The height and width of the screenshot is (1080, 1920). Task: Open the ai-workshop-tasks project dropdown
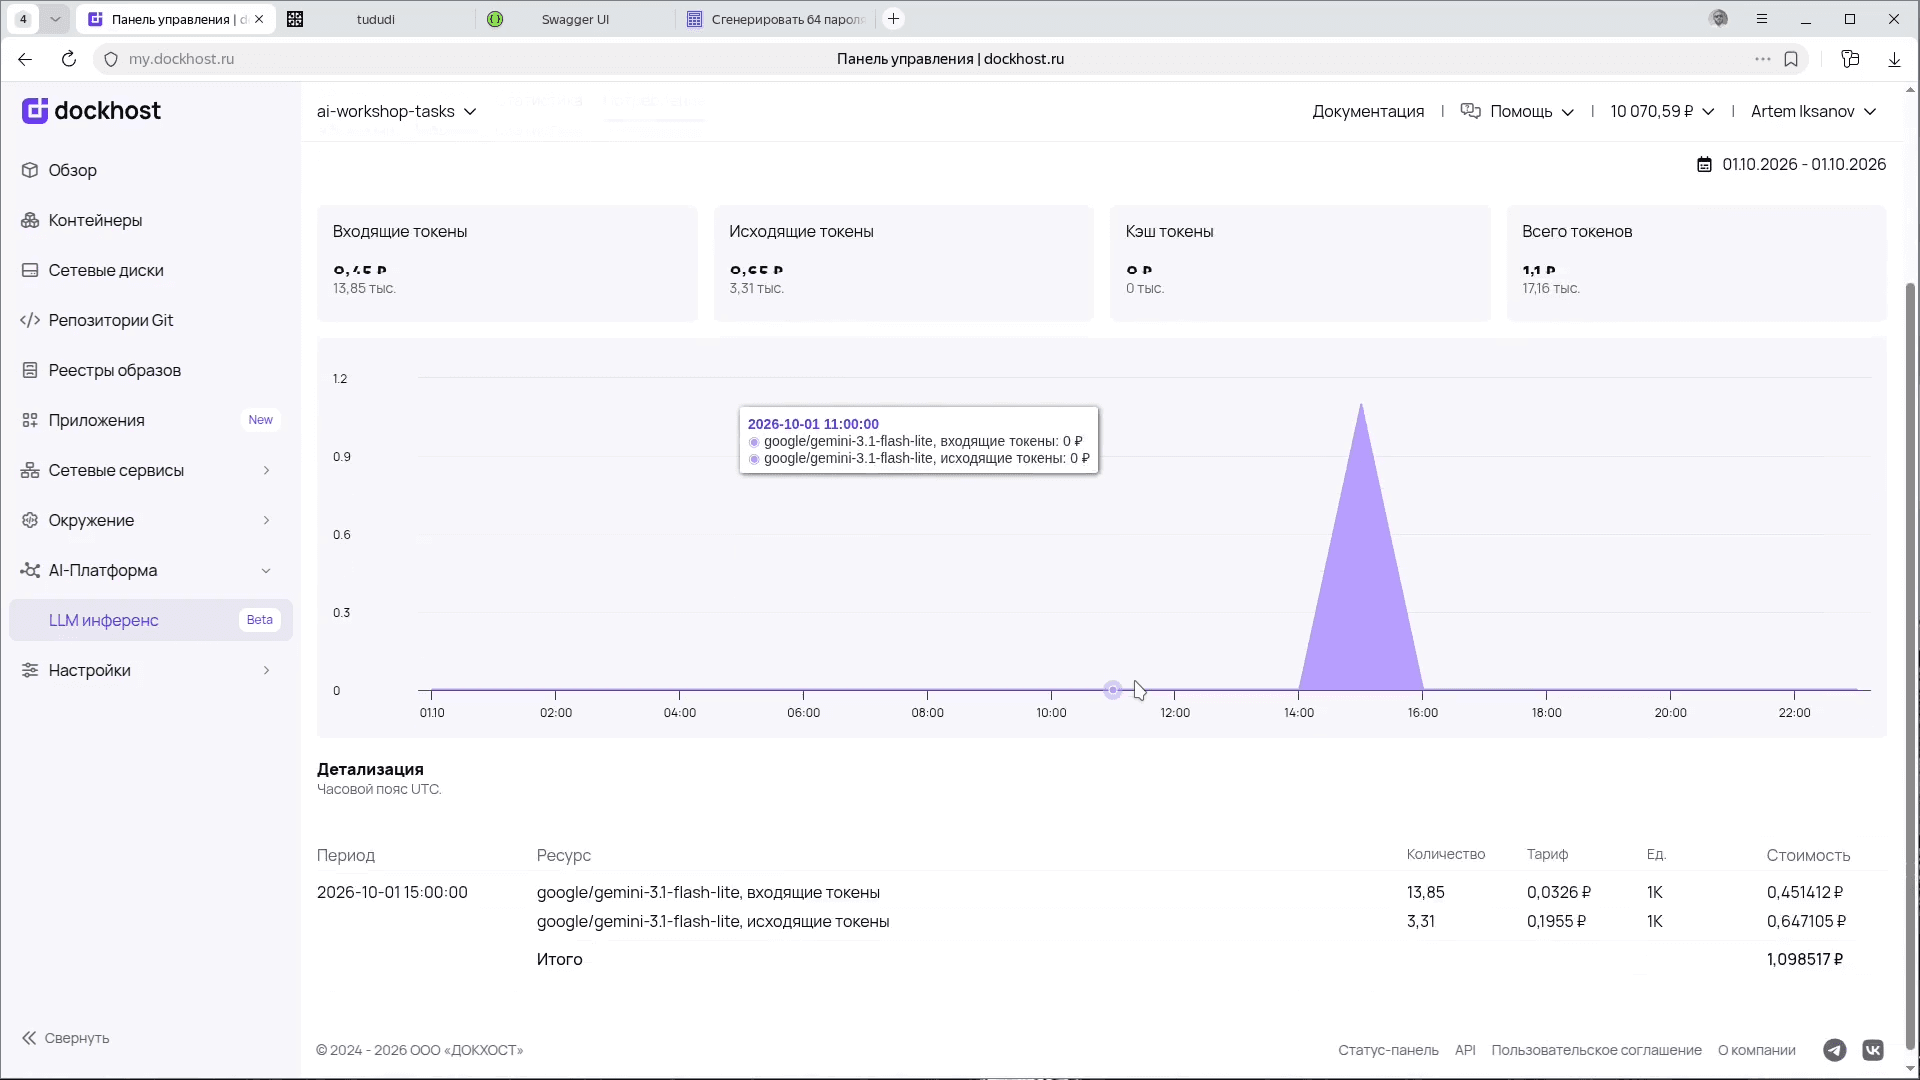coord(396,111)
